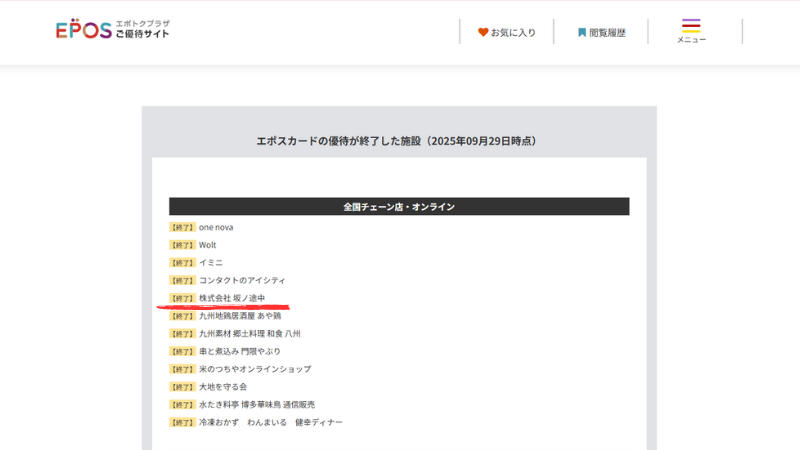Click the 大地を守る会 entry
This screenshot has height=450, width=800.
(223, 387)
